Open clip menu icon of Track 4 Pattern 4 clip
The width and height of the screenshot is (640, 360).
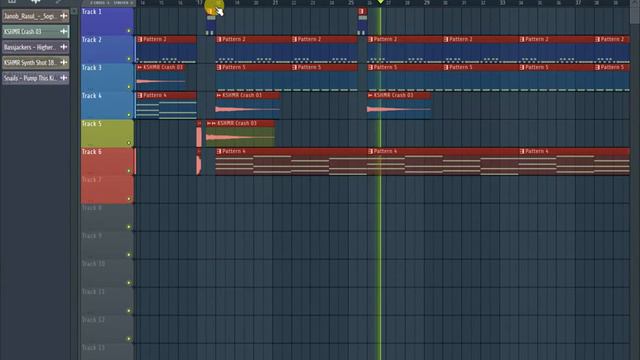140,95
